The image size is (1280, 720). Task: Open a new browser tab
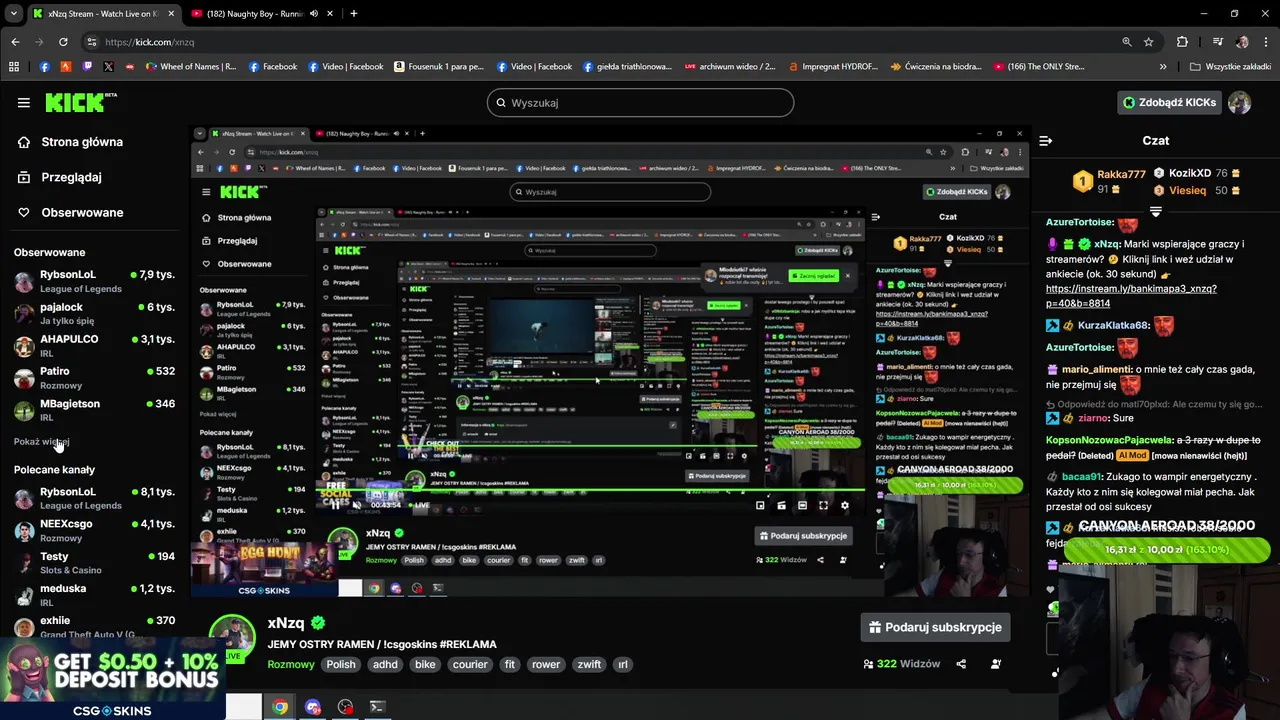click(353, 14)
